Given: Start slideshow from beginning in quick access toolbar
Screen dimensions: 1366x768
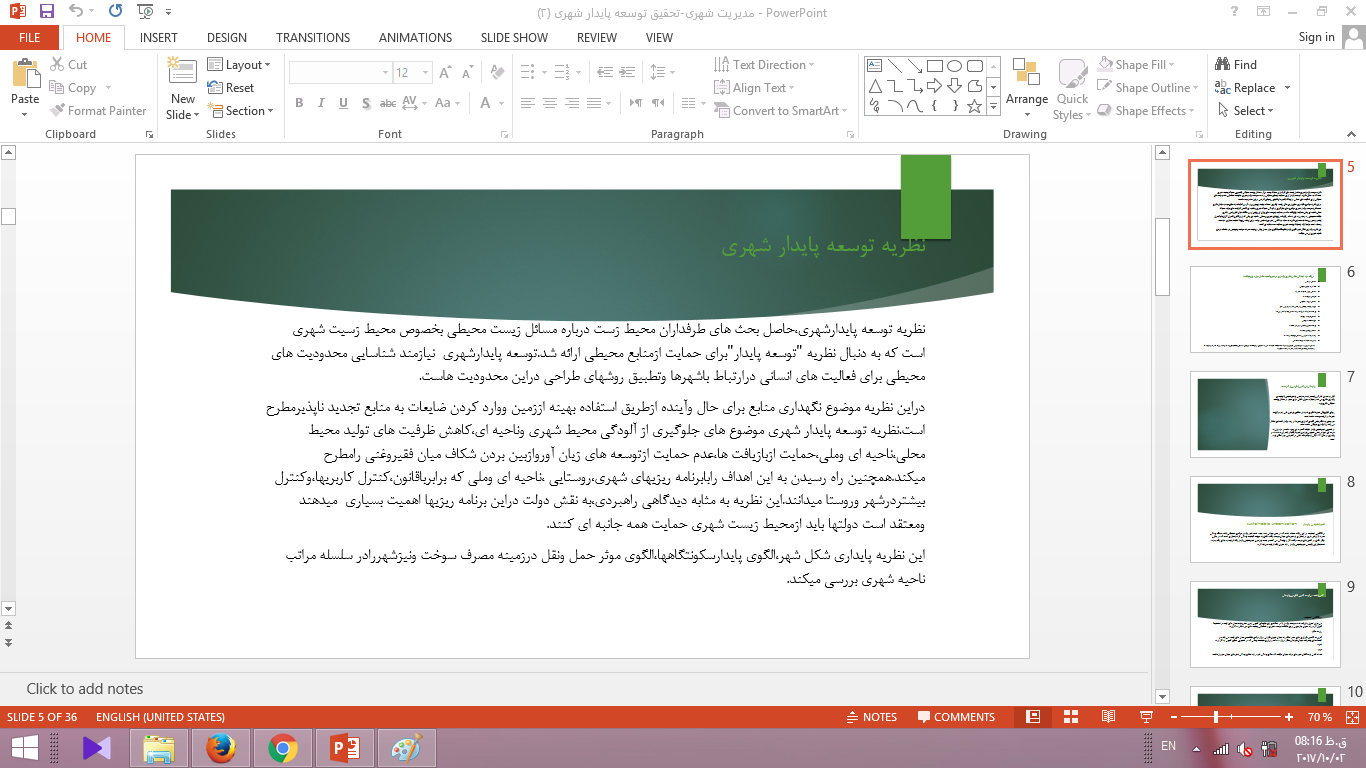Looking at the screenshot, I should (x=146, y=12).
